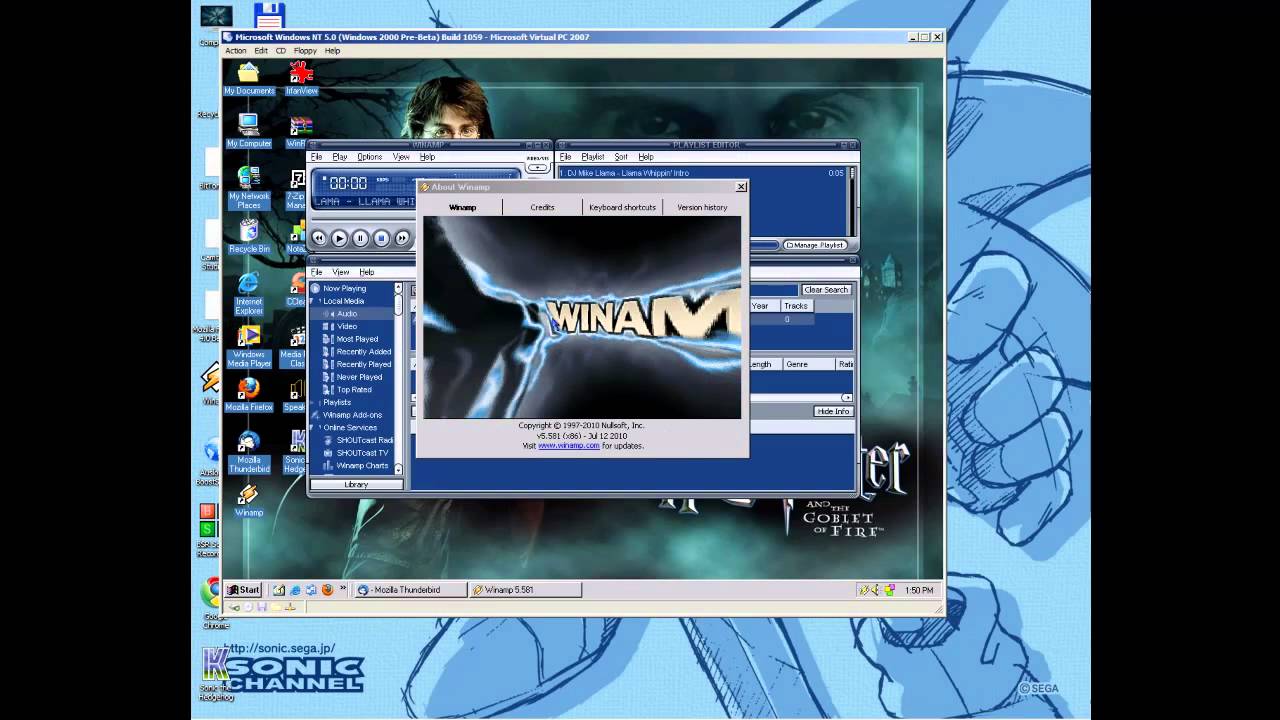The image size is (1280, 720).
Task: Expand the quick launch overflow chevron
Action: [343, 588]
